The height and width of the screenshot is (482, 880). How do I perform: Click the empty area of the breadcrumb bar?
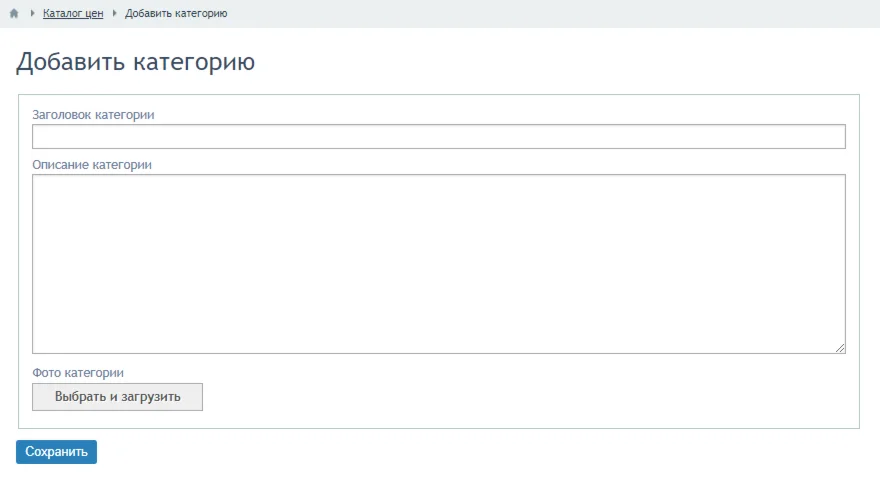coord(550,14)
